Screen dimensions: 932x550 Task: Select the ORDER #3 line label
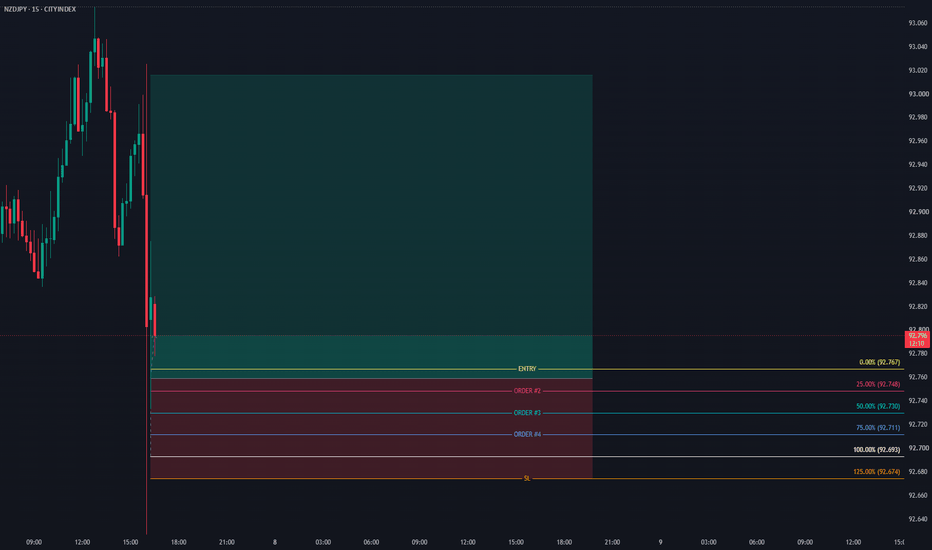point(527,413)
